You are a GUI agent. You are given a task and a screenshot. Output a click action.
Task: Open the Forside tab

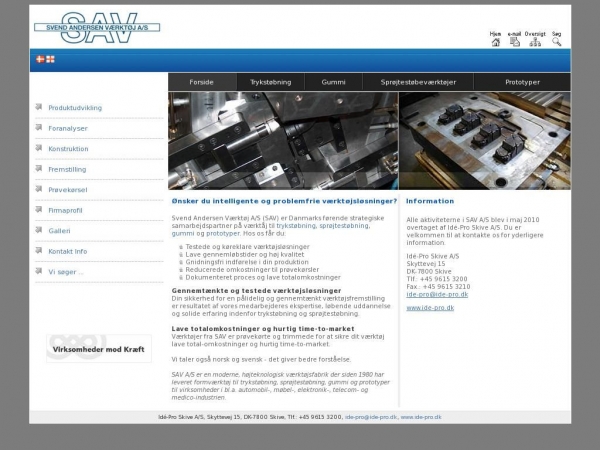click(x=203, y=82)
